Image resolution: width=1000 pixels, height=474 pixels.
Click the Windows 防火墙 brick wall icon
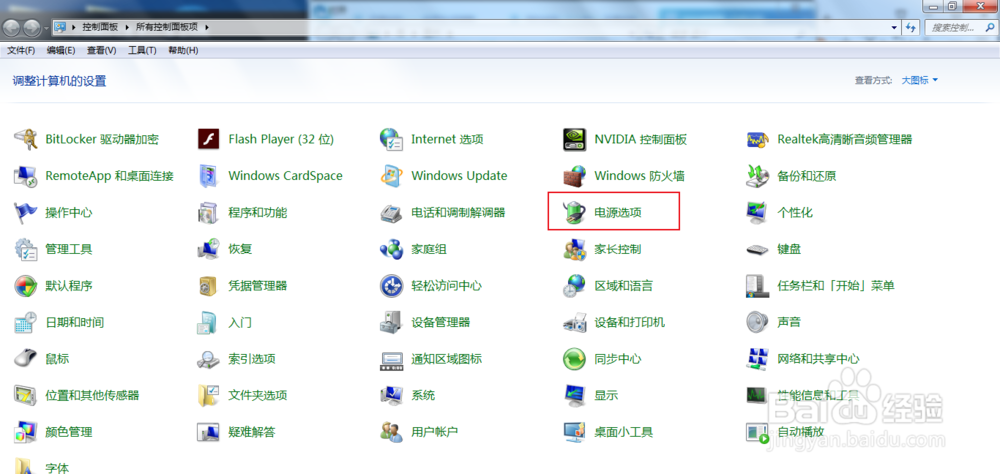[575, 176]
